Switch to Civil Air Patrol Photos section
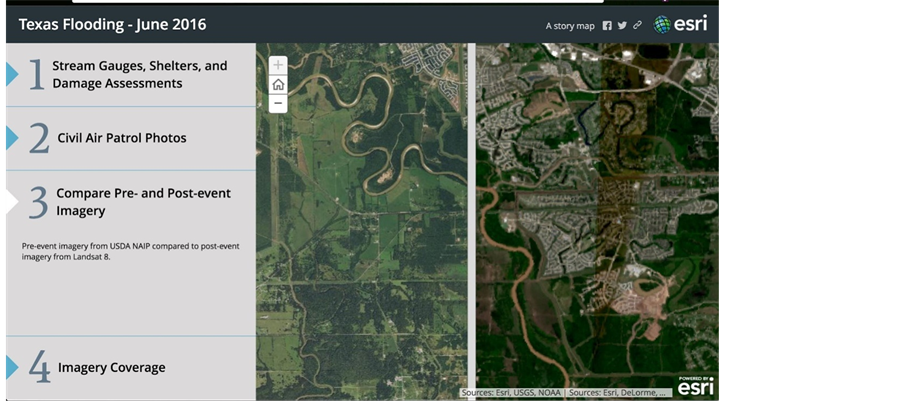The image size is (903, 401). [121, 138]
